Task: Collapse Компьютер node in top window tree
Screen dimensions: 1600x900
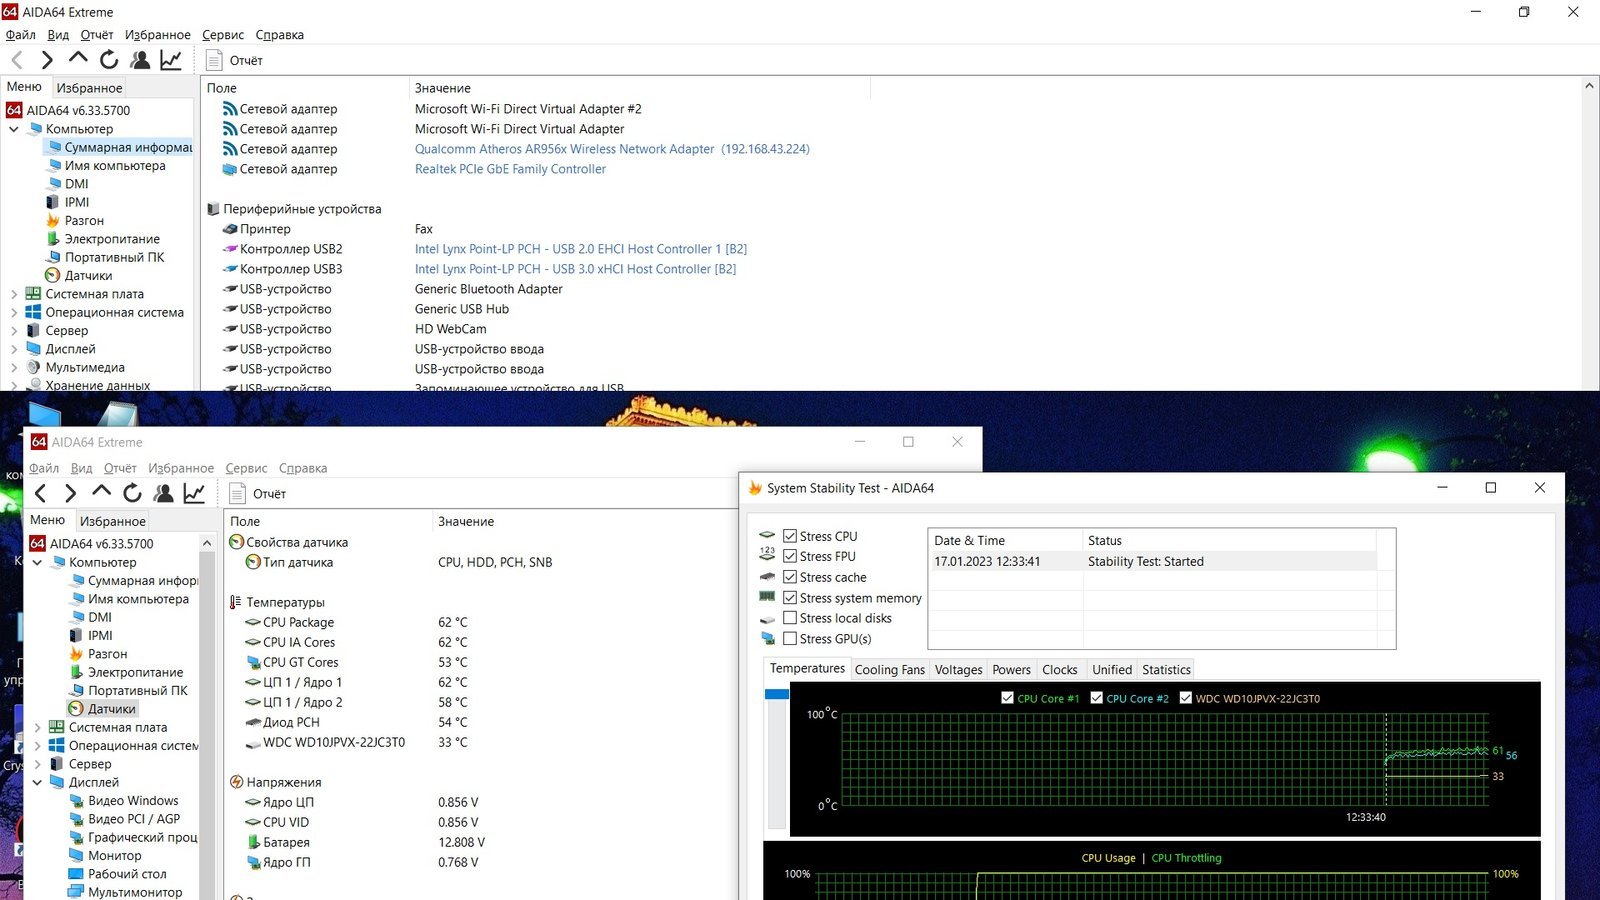Action: (14, 129)
